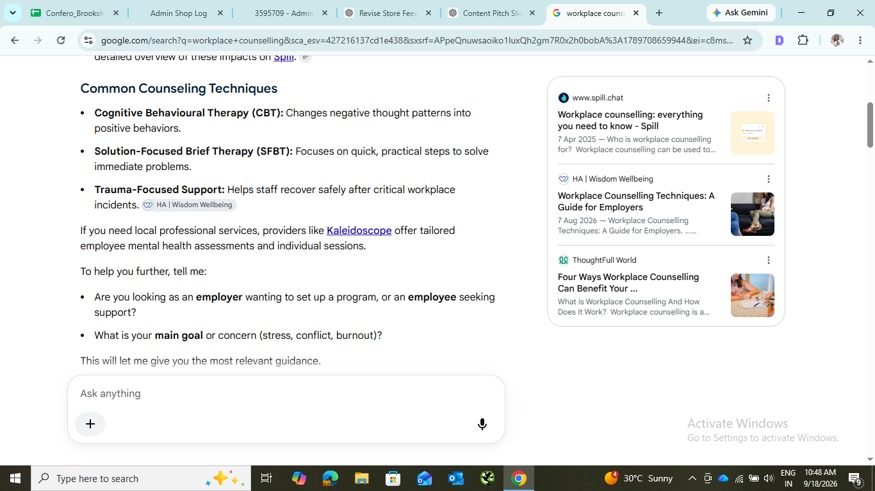This screenshot has height=491, width=875.
Task: Open the 30°C Sunny weather widget
Action: [638, 478]
